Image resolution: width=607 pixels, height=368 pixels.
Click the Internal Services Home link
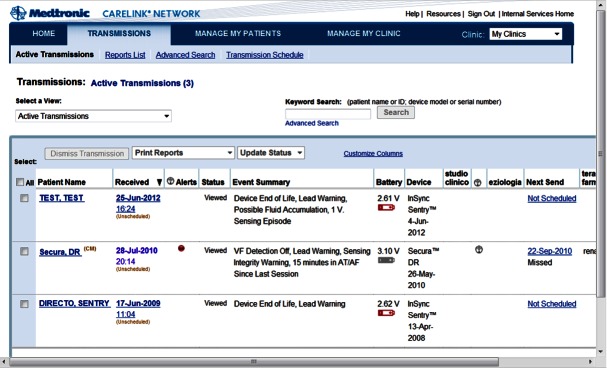click(x=538, y=14)
